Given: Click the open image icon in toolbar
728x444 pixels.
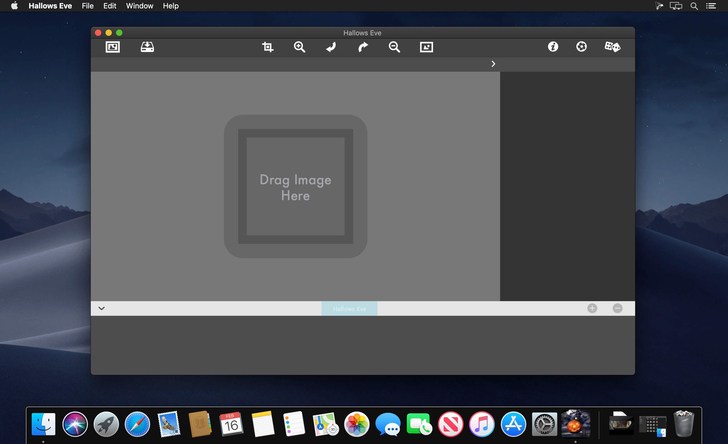Looking at the screenshot, I should pyautogui.click(x=113, y=47).
